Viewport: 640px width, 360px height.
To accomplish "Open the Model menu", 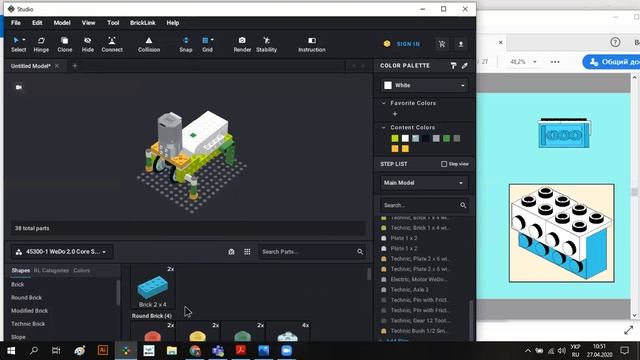I will [x=62, y=23].
